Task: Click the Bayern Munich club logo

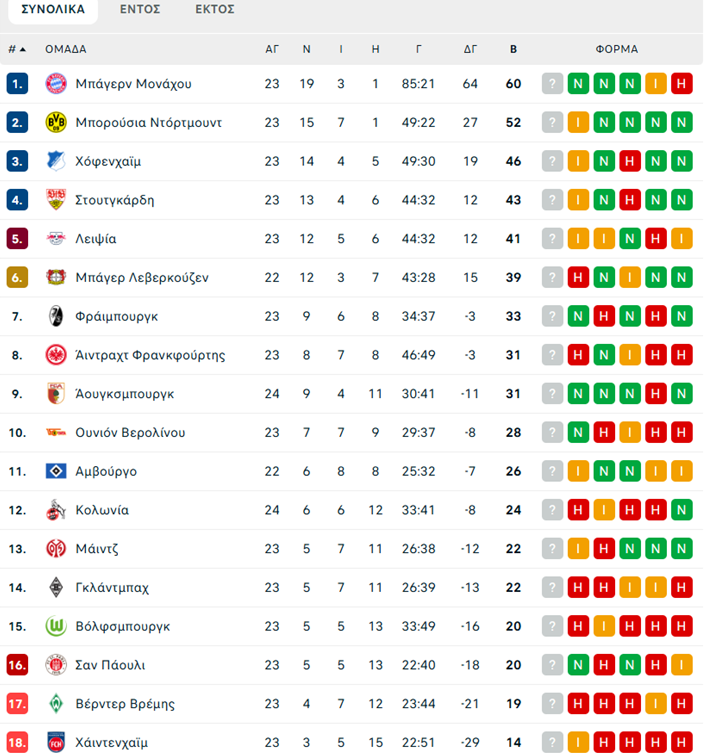Action: pyautogui.click(x=55, y=84)
